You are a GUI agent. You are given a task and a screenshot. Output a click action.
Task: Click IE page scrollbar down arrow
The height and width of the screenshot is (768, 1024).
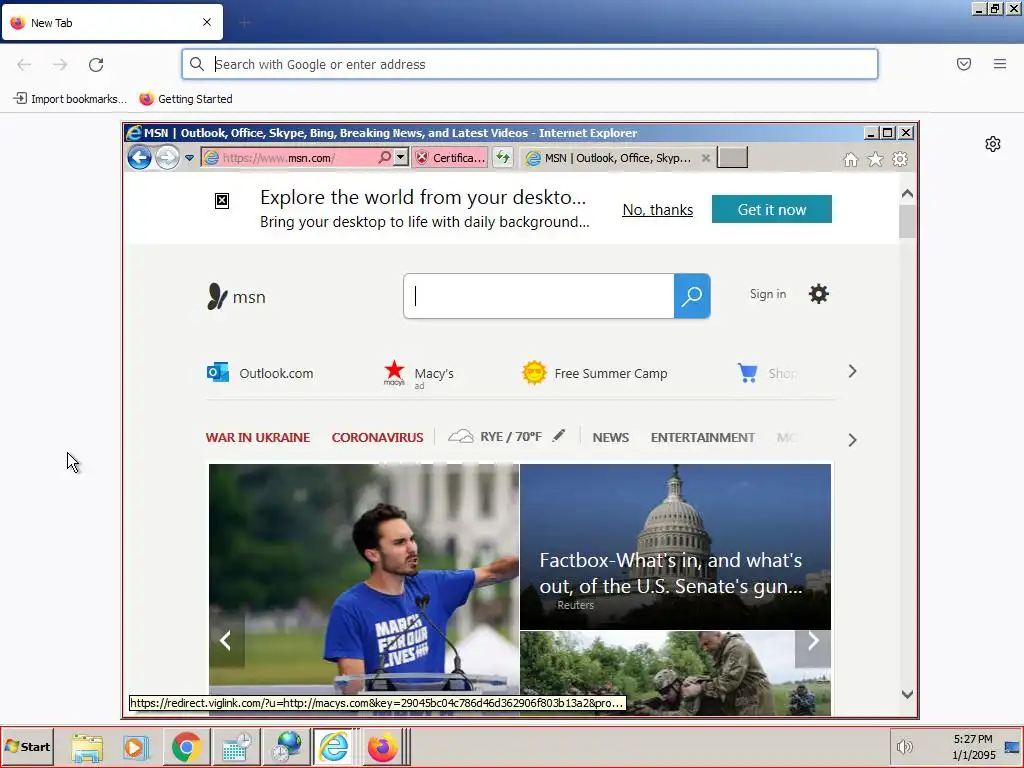pyautogui.click(x=907, y=694)
